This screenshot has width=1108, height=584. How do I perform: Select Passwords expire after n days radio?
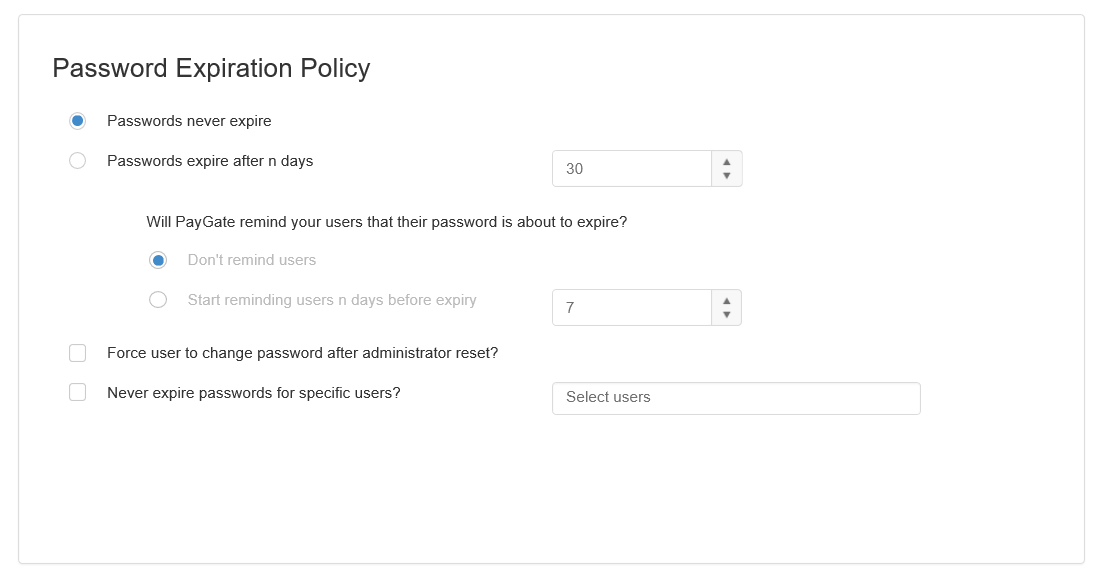[78, 160]
